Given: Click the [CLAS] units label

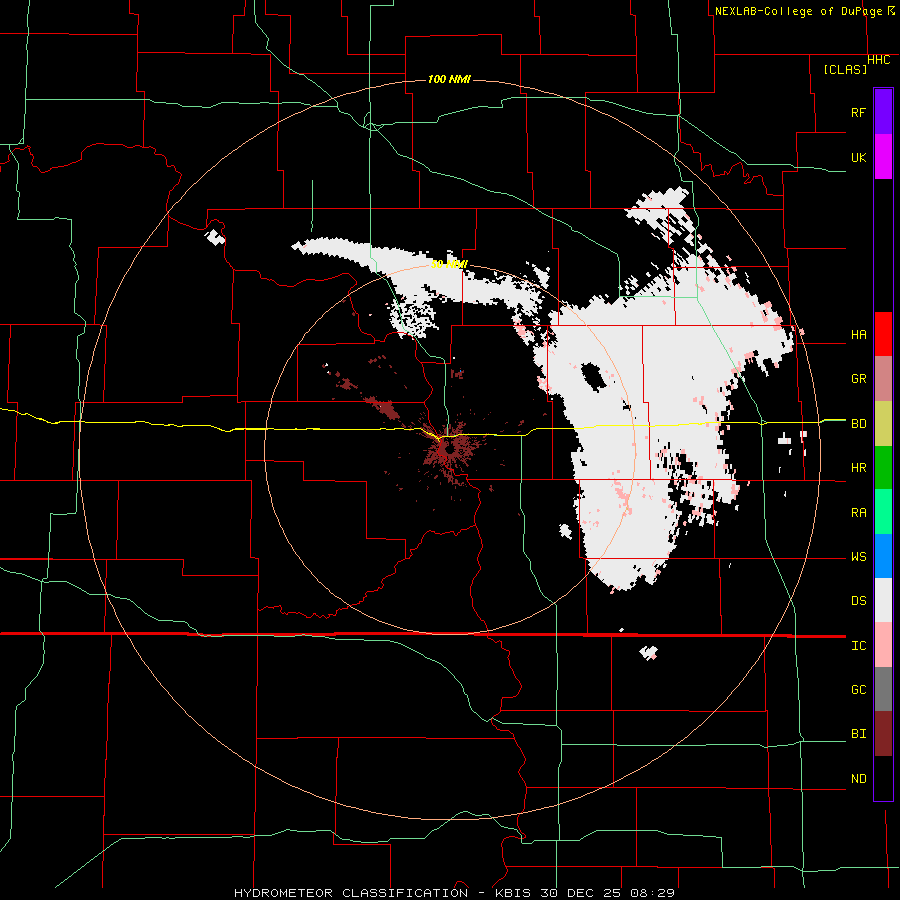Looking at the screenshot, I should 845,70.
